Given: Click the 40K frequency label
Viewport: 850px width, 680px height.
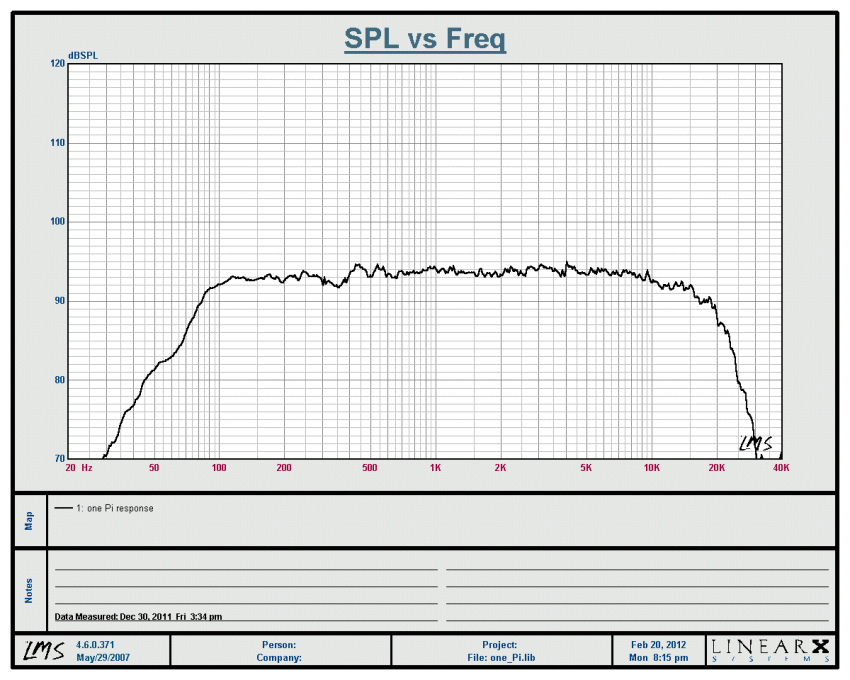Looking at the screenshot, I should (x=779, y=468).
